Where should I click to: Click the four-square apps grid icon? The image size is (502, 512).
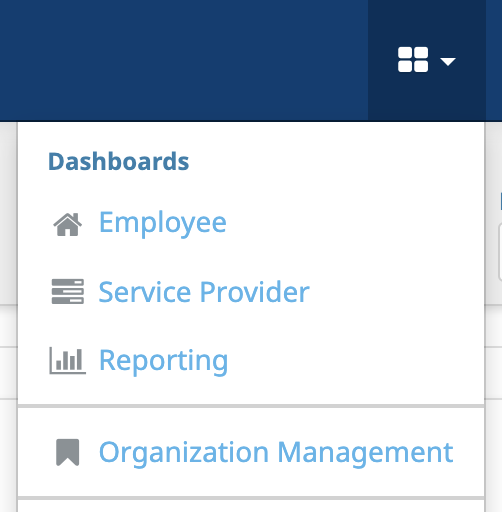pyautogui.click(x=413, y=60)
